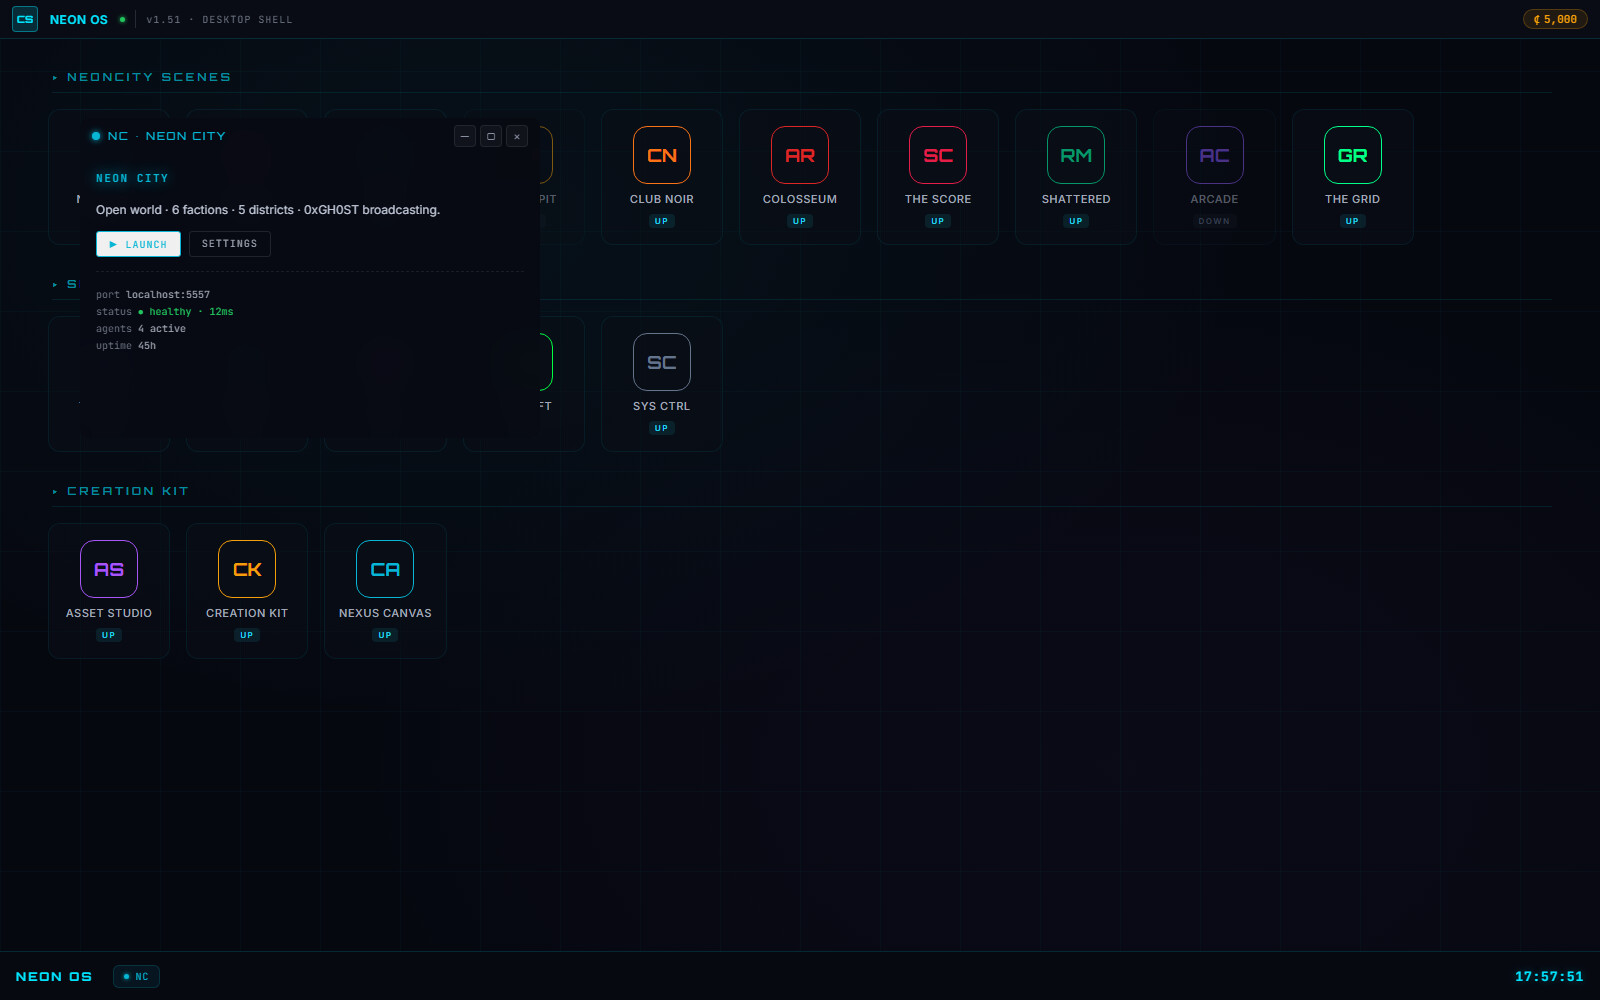The width and height of the screenshot is (1600, 1000).
Task: Open the Asset Studio AS icon
Action: click(x=109, y=569)
